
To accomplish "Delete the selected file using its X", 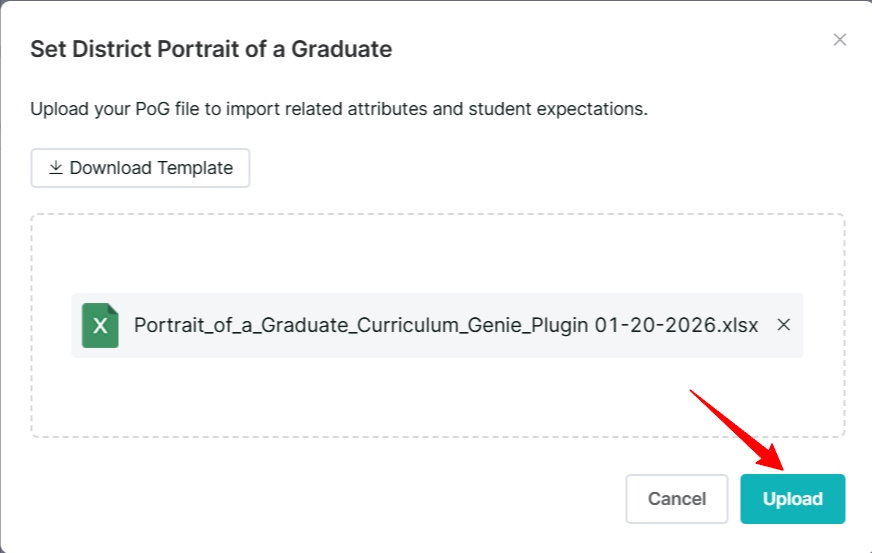I will point(783,324).
